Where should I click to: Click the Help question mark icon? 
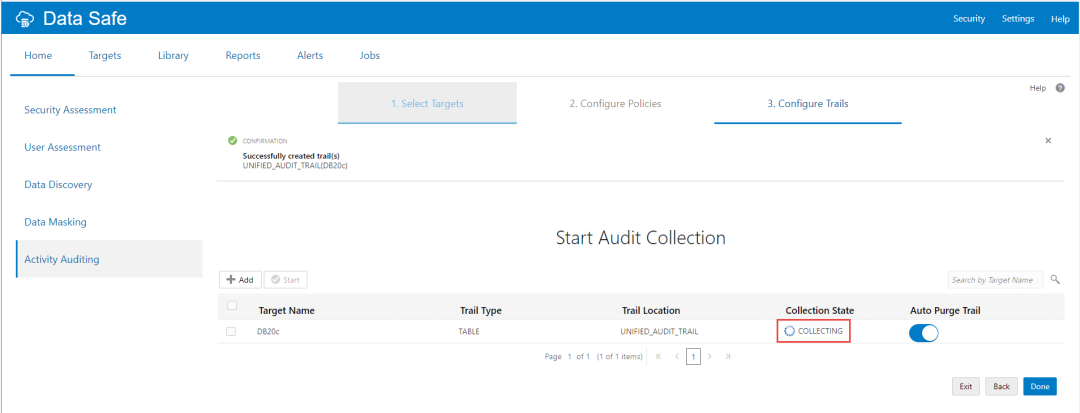pos(1060,88)
